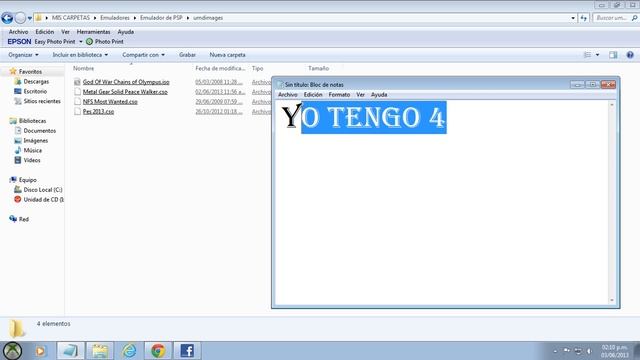Open recent locations dropdown beside forward arrow
The image size is (640, 360).
coord(30,18)
